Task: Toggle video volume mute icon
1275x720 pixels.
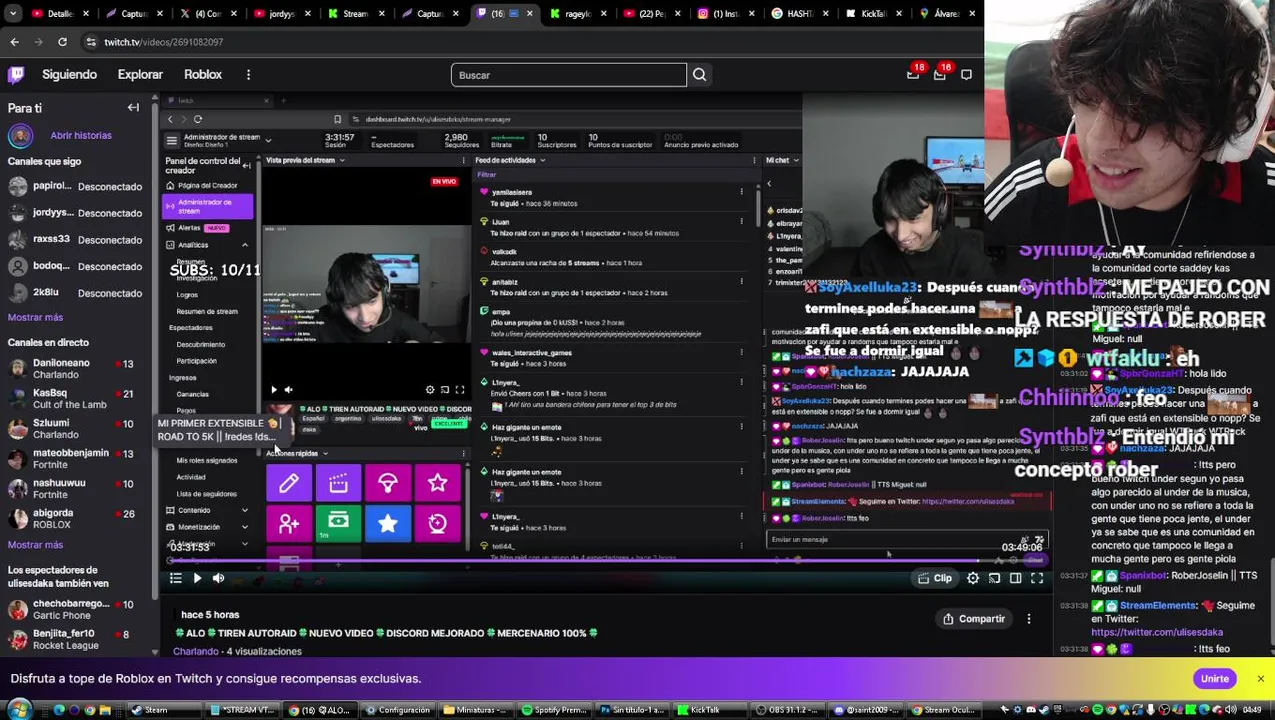Action: (218, 578)
